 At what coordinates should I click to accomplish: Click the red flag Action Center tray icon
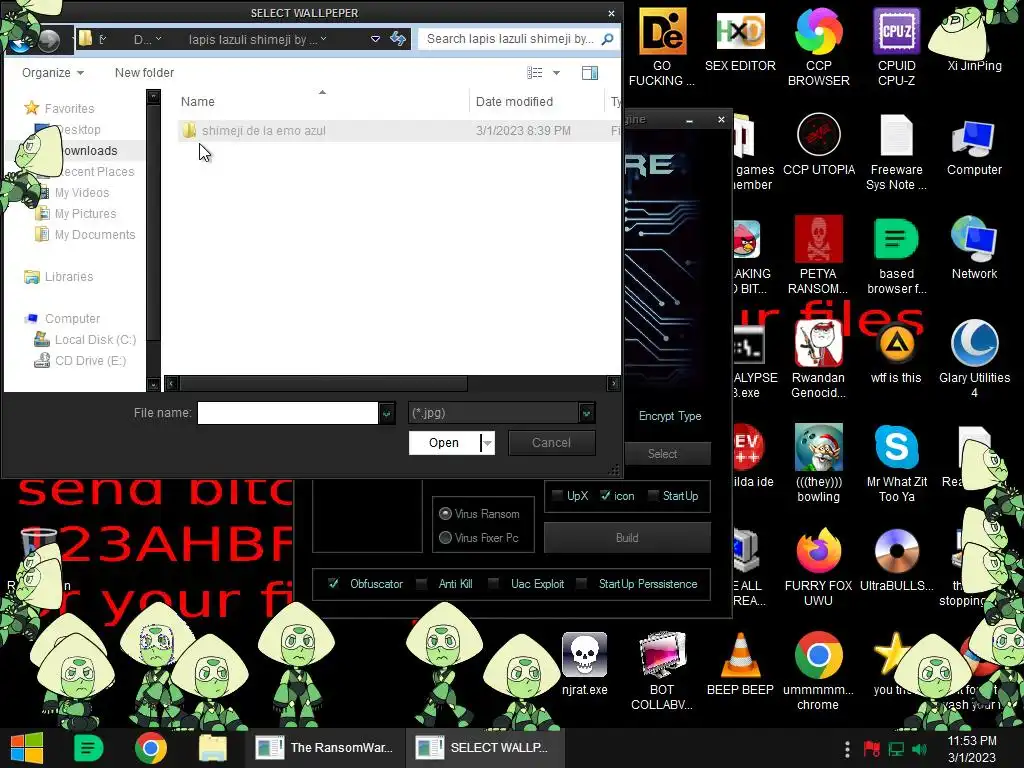click(x=871, y=749)
